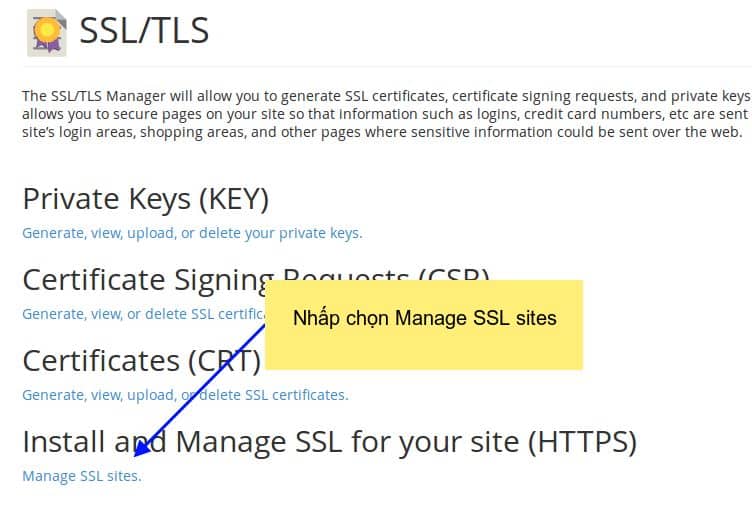This screenshot has height=513, width=752.
Task: Click the (KEY) text in first heading
Action: (234, 199)
